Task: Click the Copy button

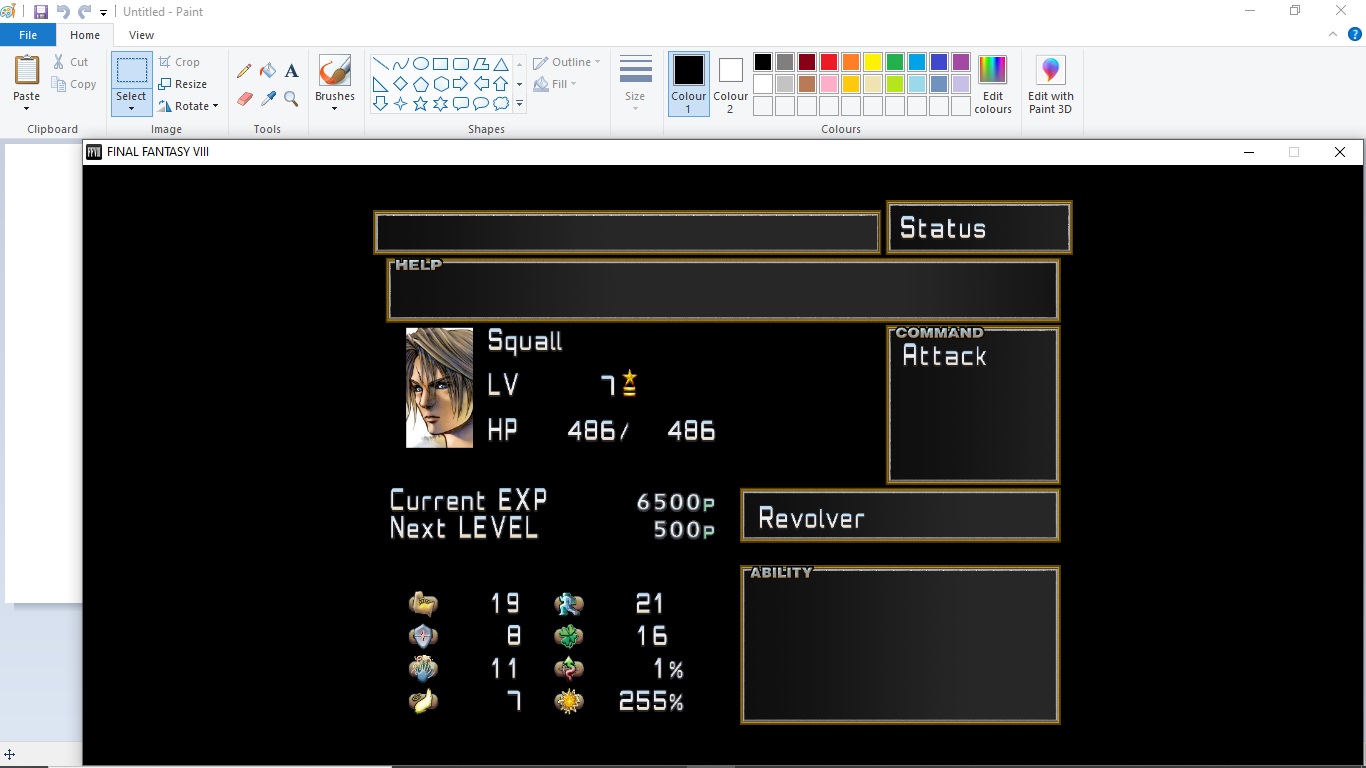Action: coord(75,84)
